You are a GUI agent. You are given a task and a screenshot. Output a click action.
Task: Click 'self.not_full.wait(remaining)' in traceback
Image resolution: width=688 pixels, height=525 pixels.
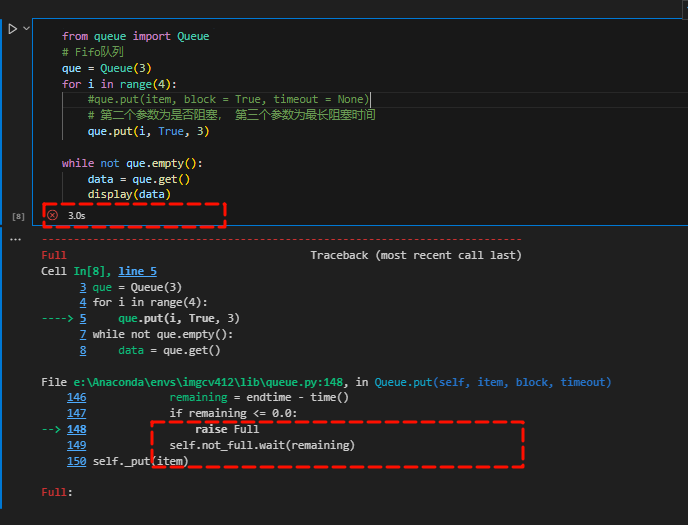tap(262, 445)
